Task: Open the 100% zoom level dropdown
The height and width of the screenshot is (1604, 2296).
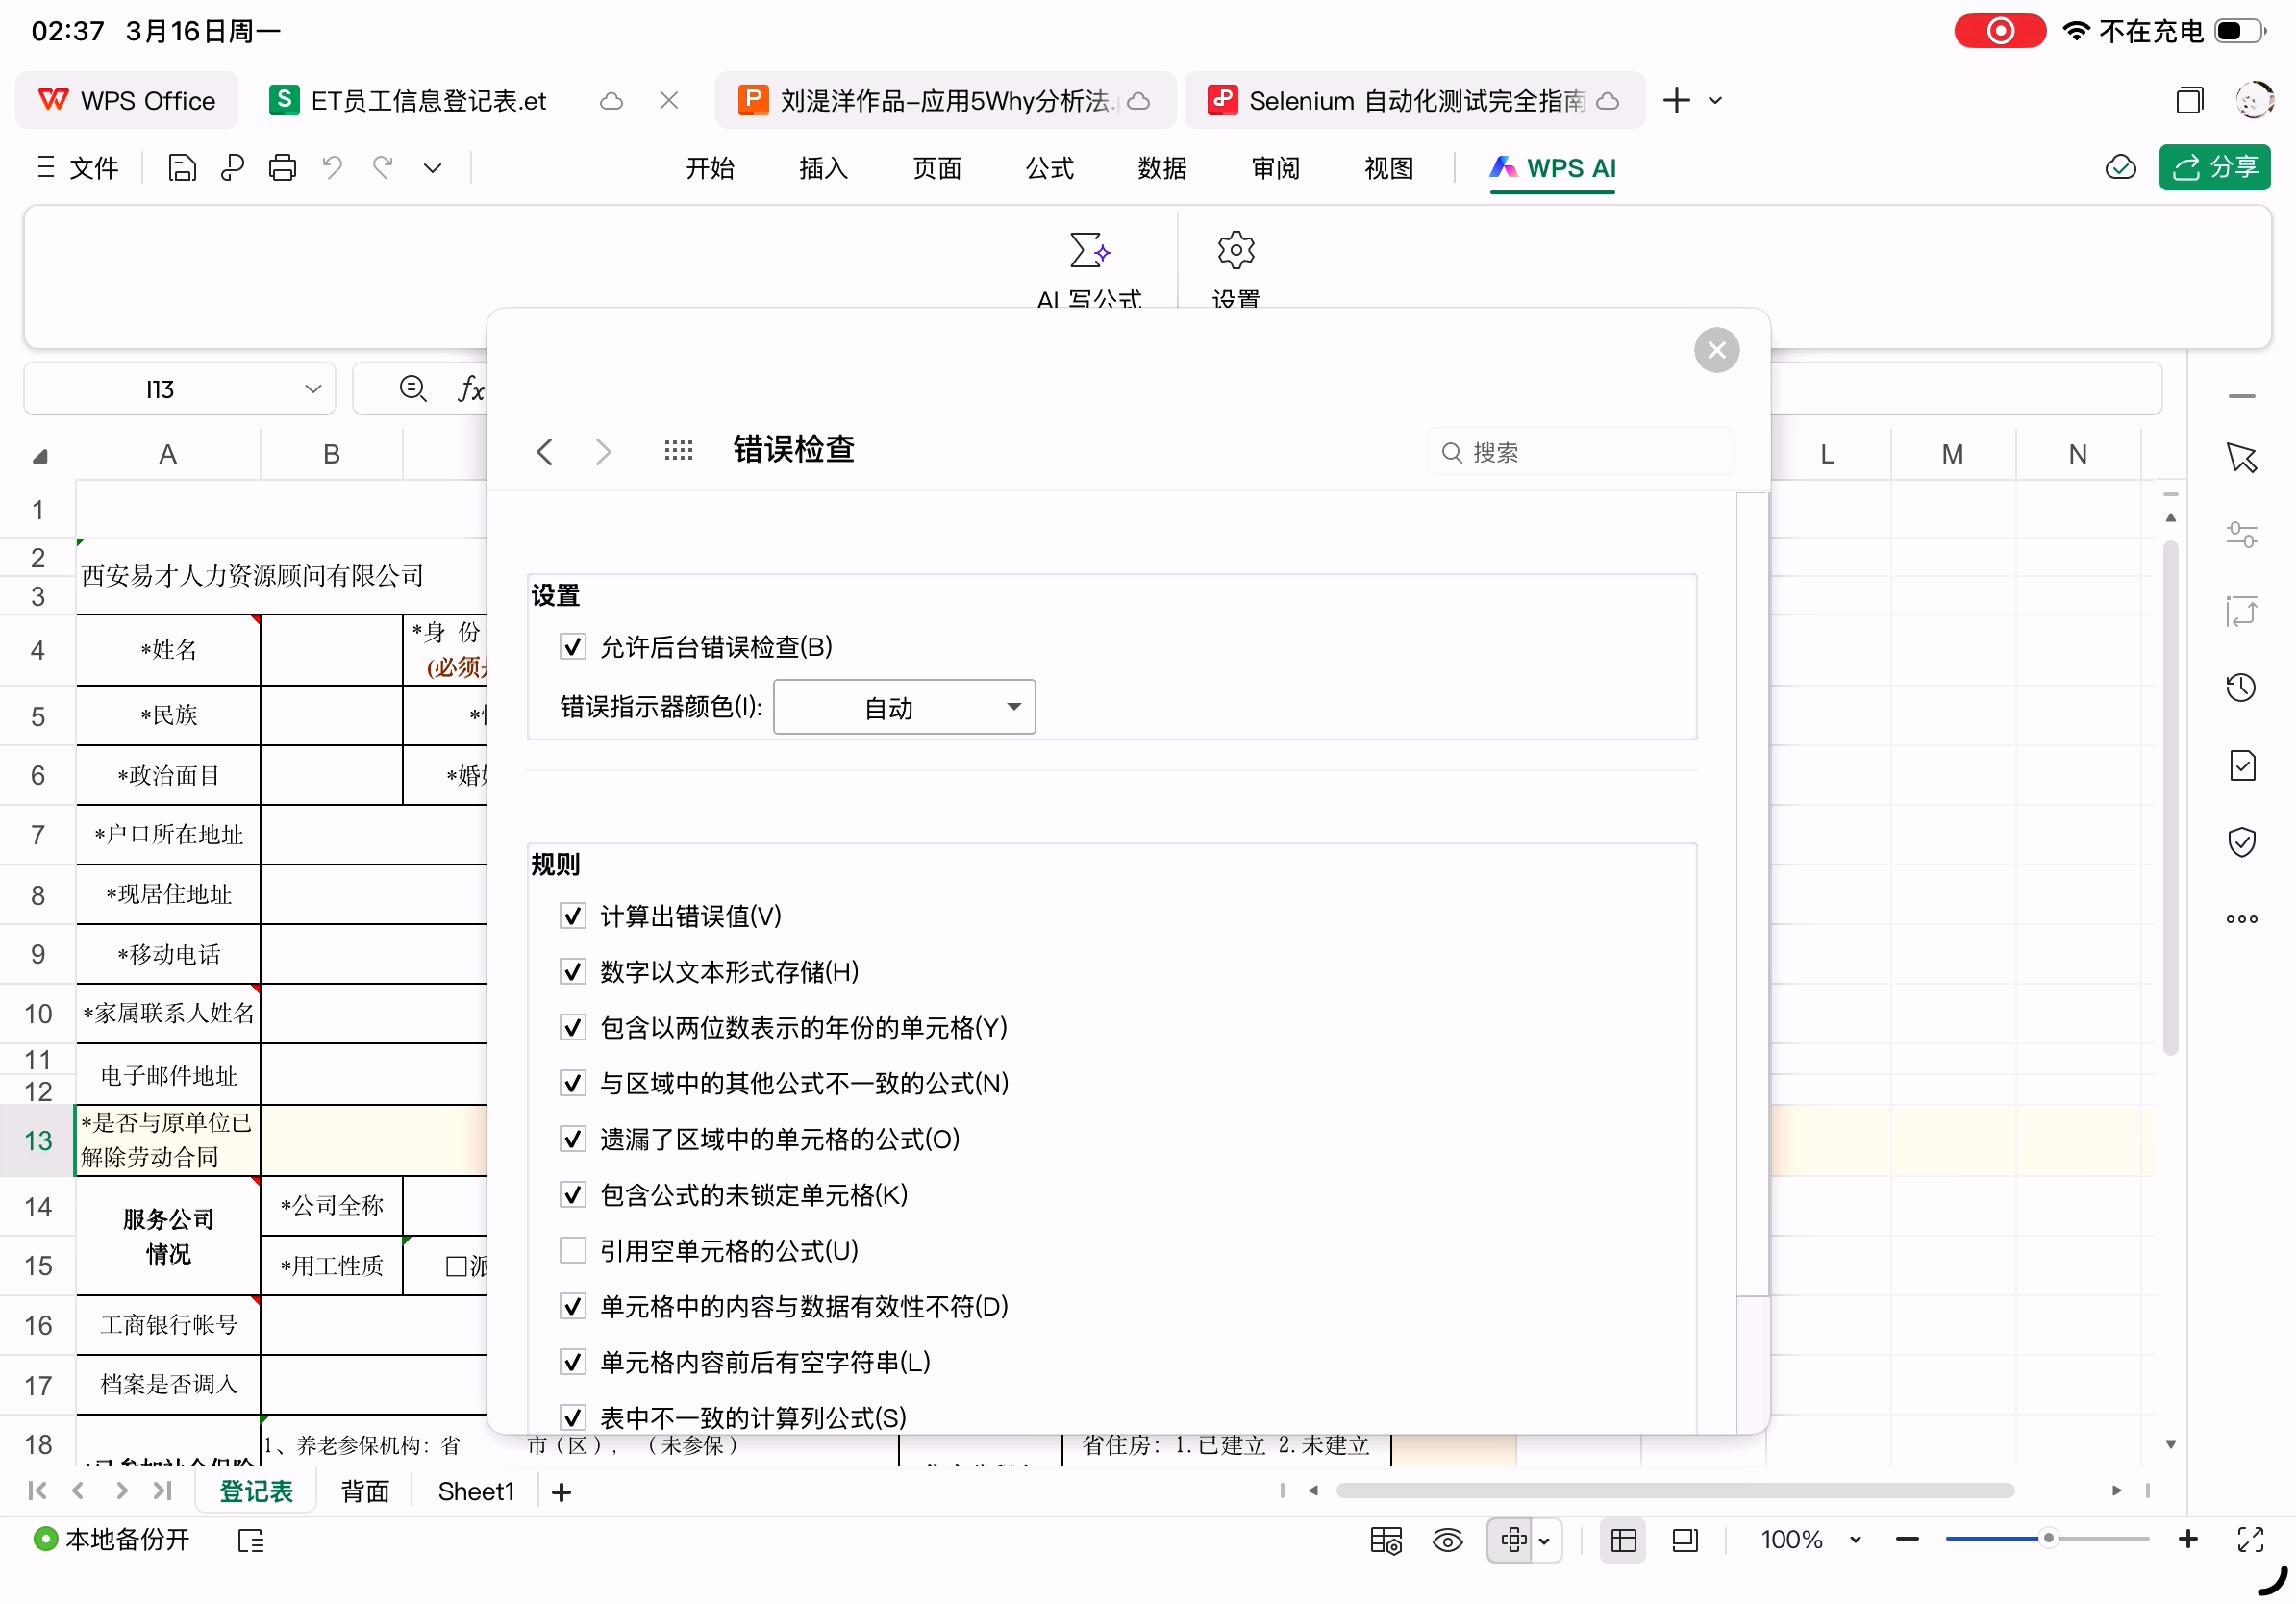Action: 1854,1540
